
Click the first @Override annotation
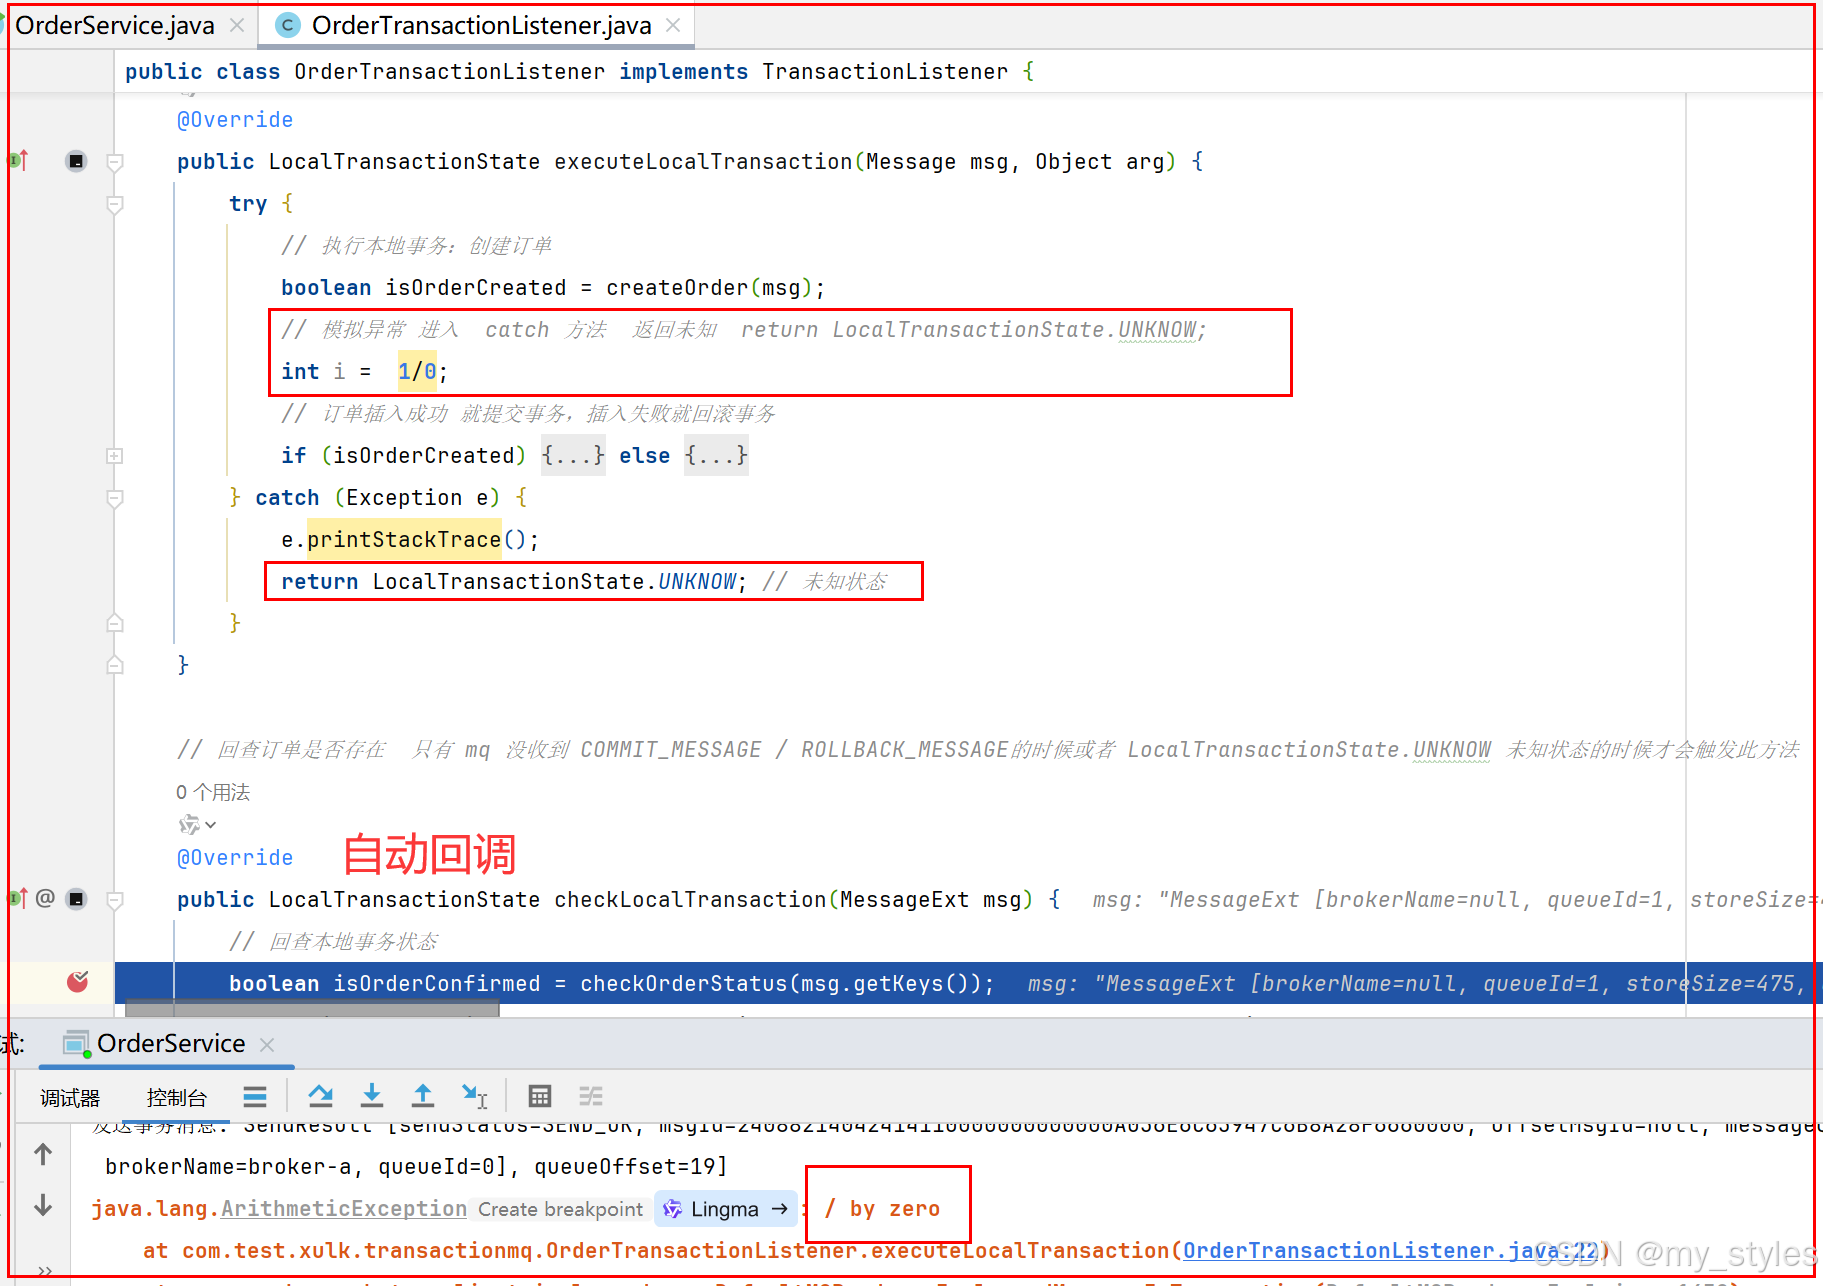coord(235,119)
